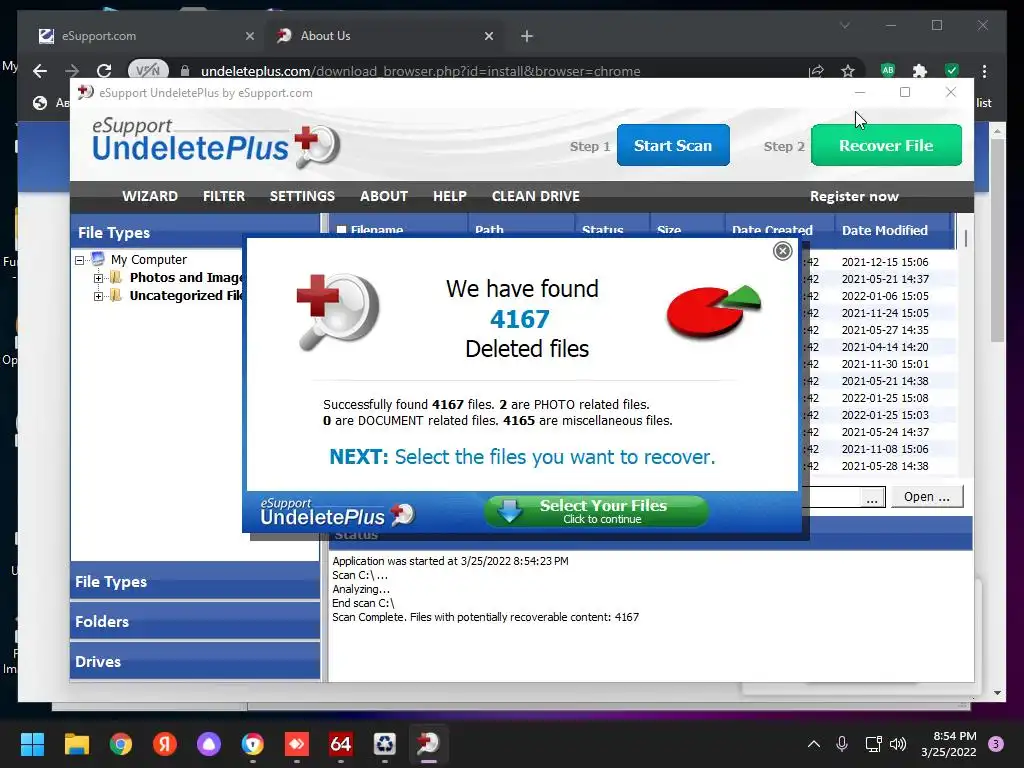Click the Select Your Files green button
1024x768 pixels.
point(596,511)
